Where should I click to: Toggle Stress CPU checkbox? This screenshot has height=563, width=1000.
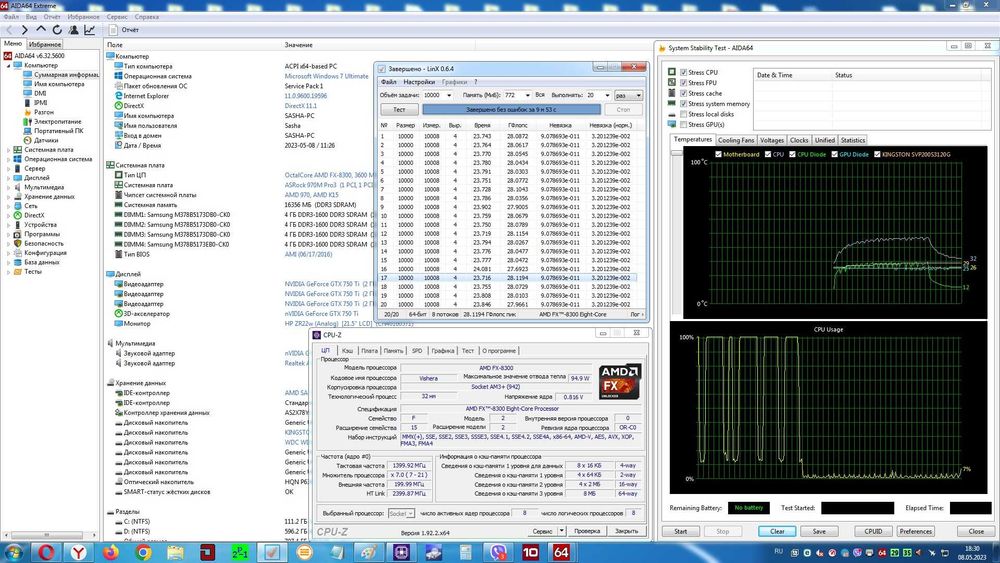click(683, 73)
